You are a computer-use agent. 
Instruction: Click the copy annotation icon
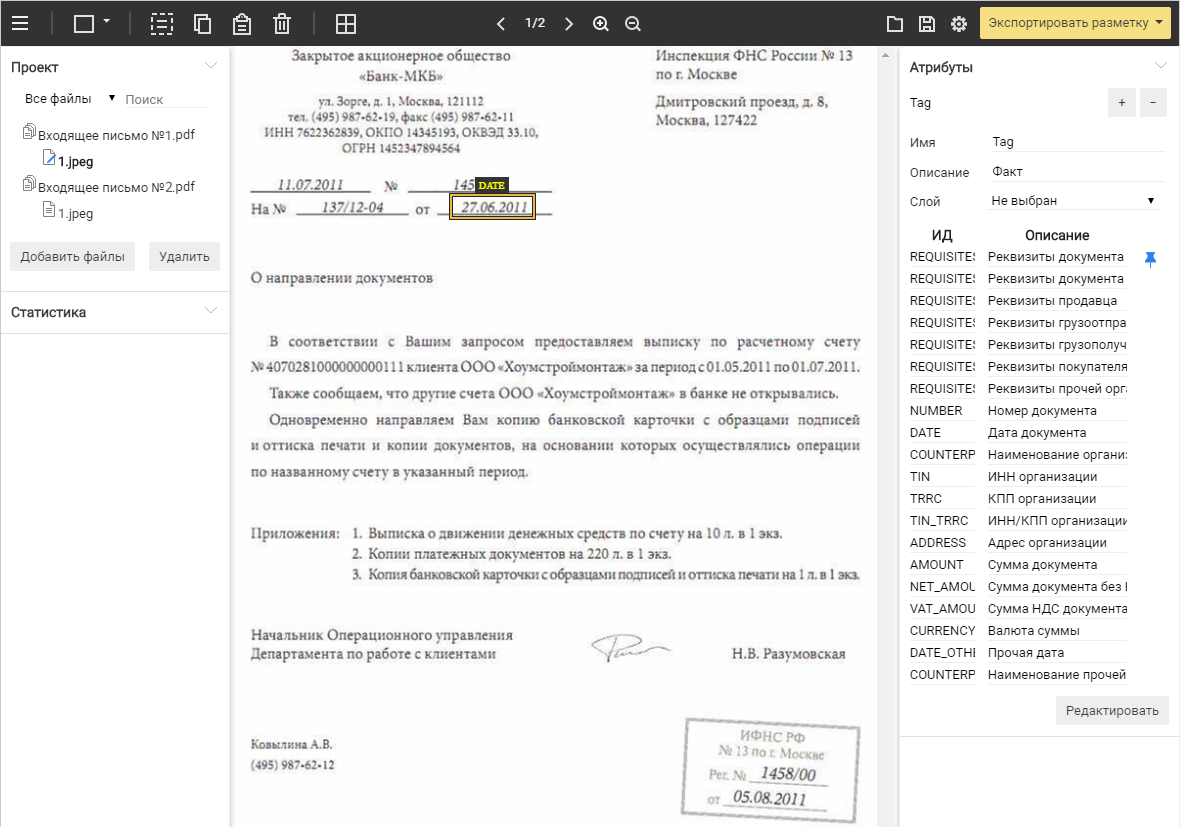click(202, 23)
